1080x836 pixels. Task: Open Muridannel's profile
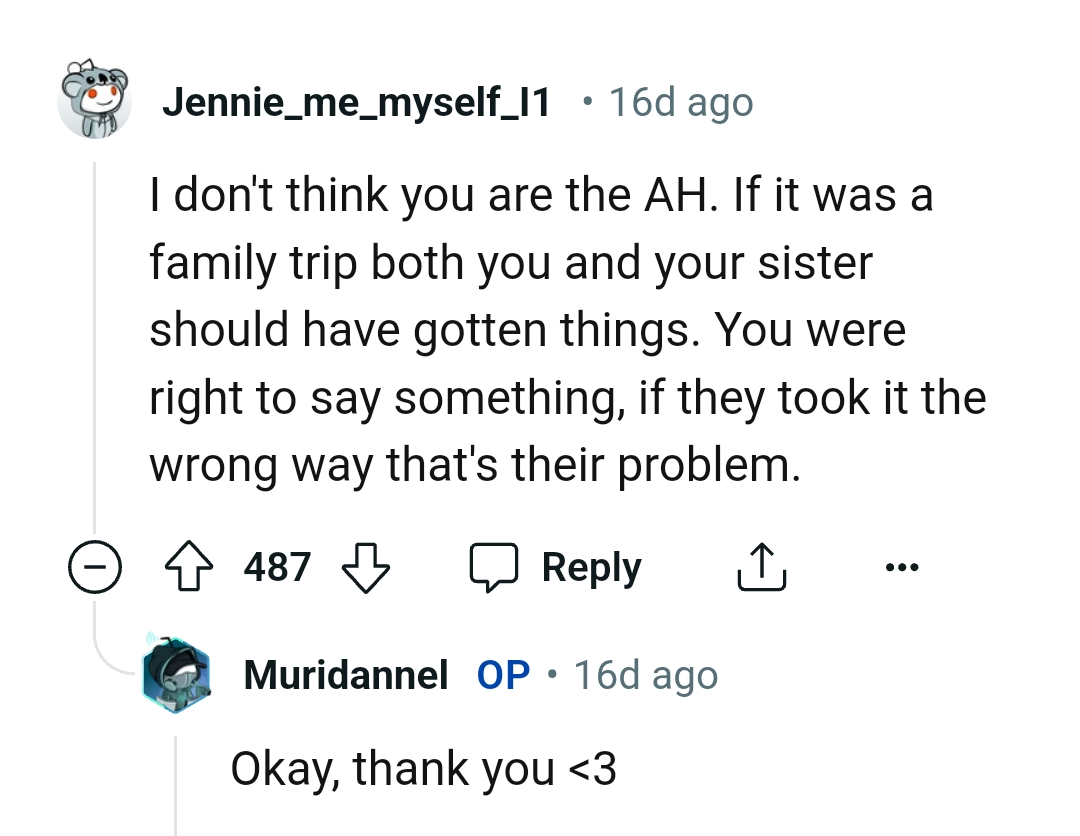(345, 675)
